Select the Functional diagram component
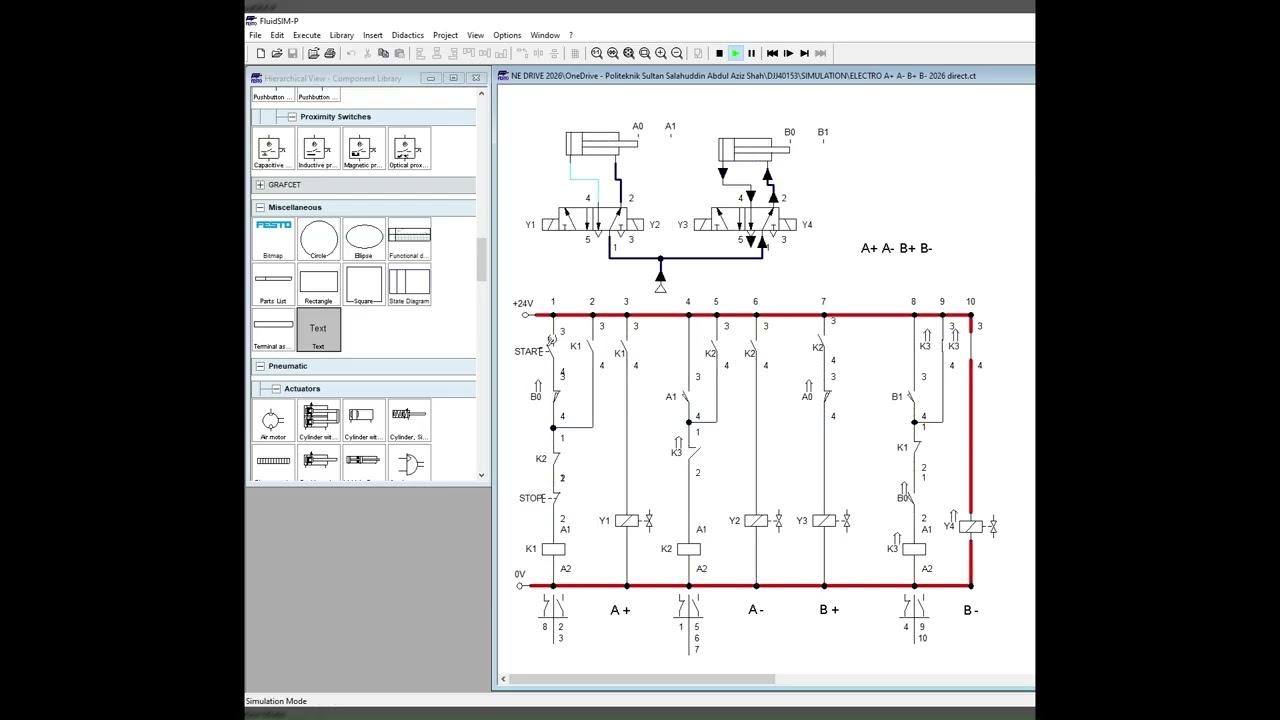Image resolution: width=1280 pixels, height=720 pixels. click(409, 240)
